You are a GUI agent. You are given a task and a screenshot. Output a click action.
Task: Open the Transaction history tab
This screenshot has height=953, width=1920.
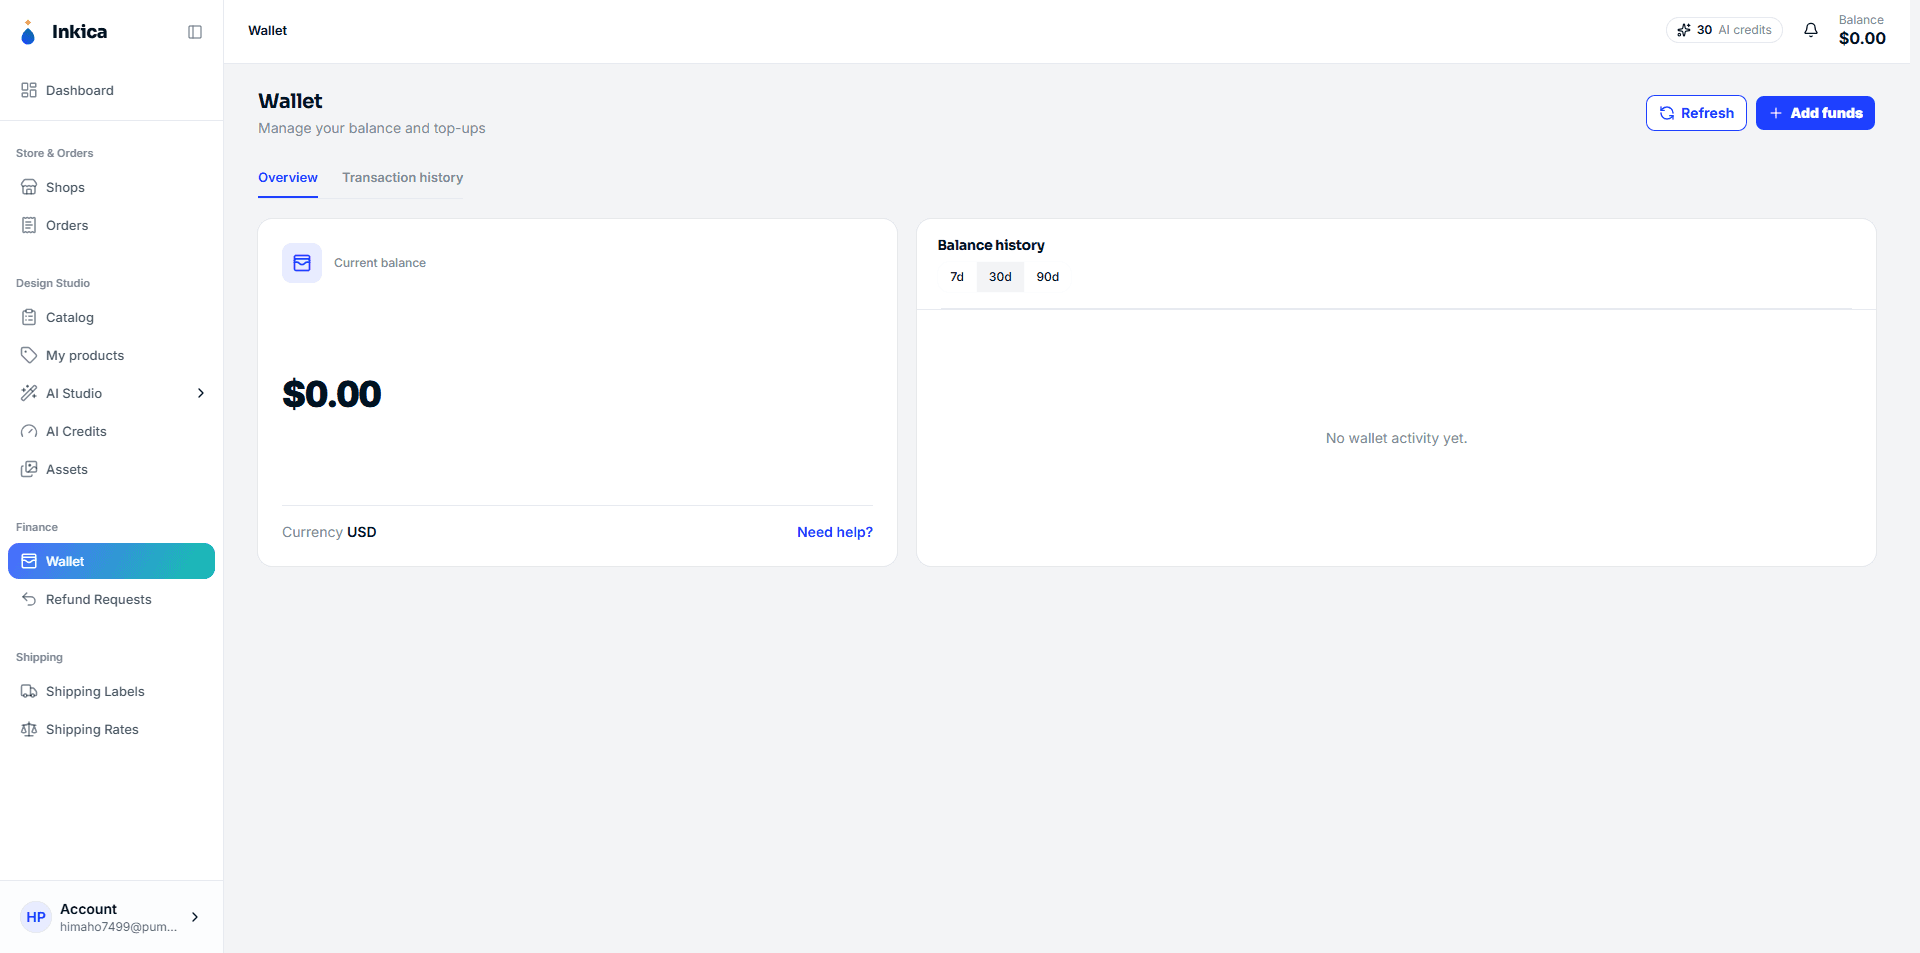click(403, 177)
